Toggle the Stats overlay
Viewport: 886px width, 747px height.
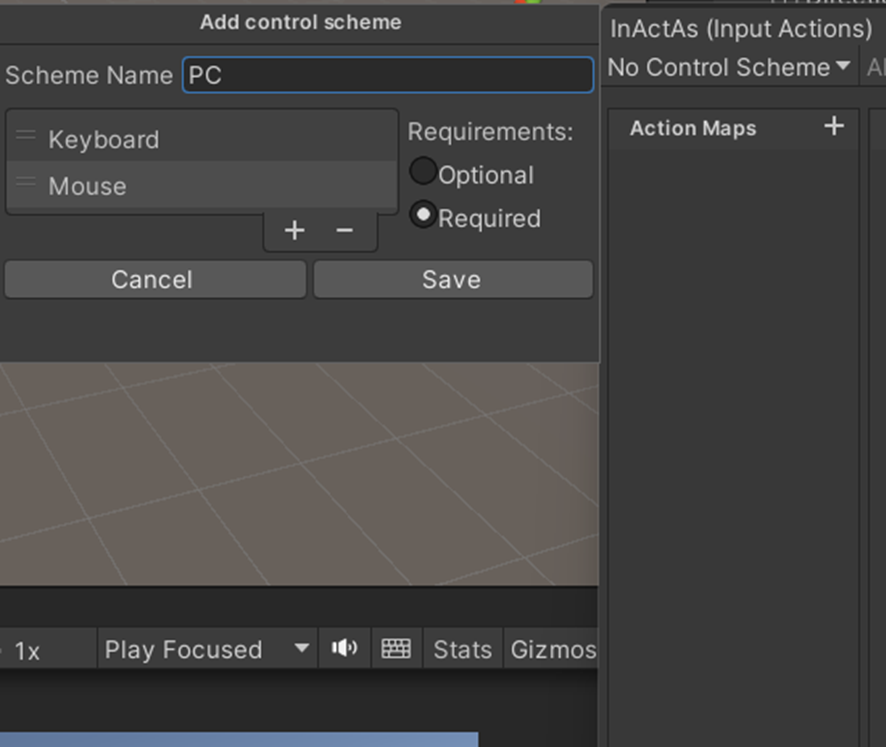[463, 649]
